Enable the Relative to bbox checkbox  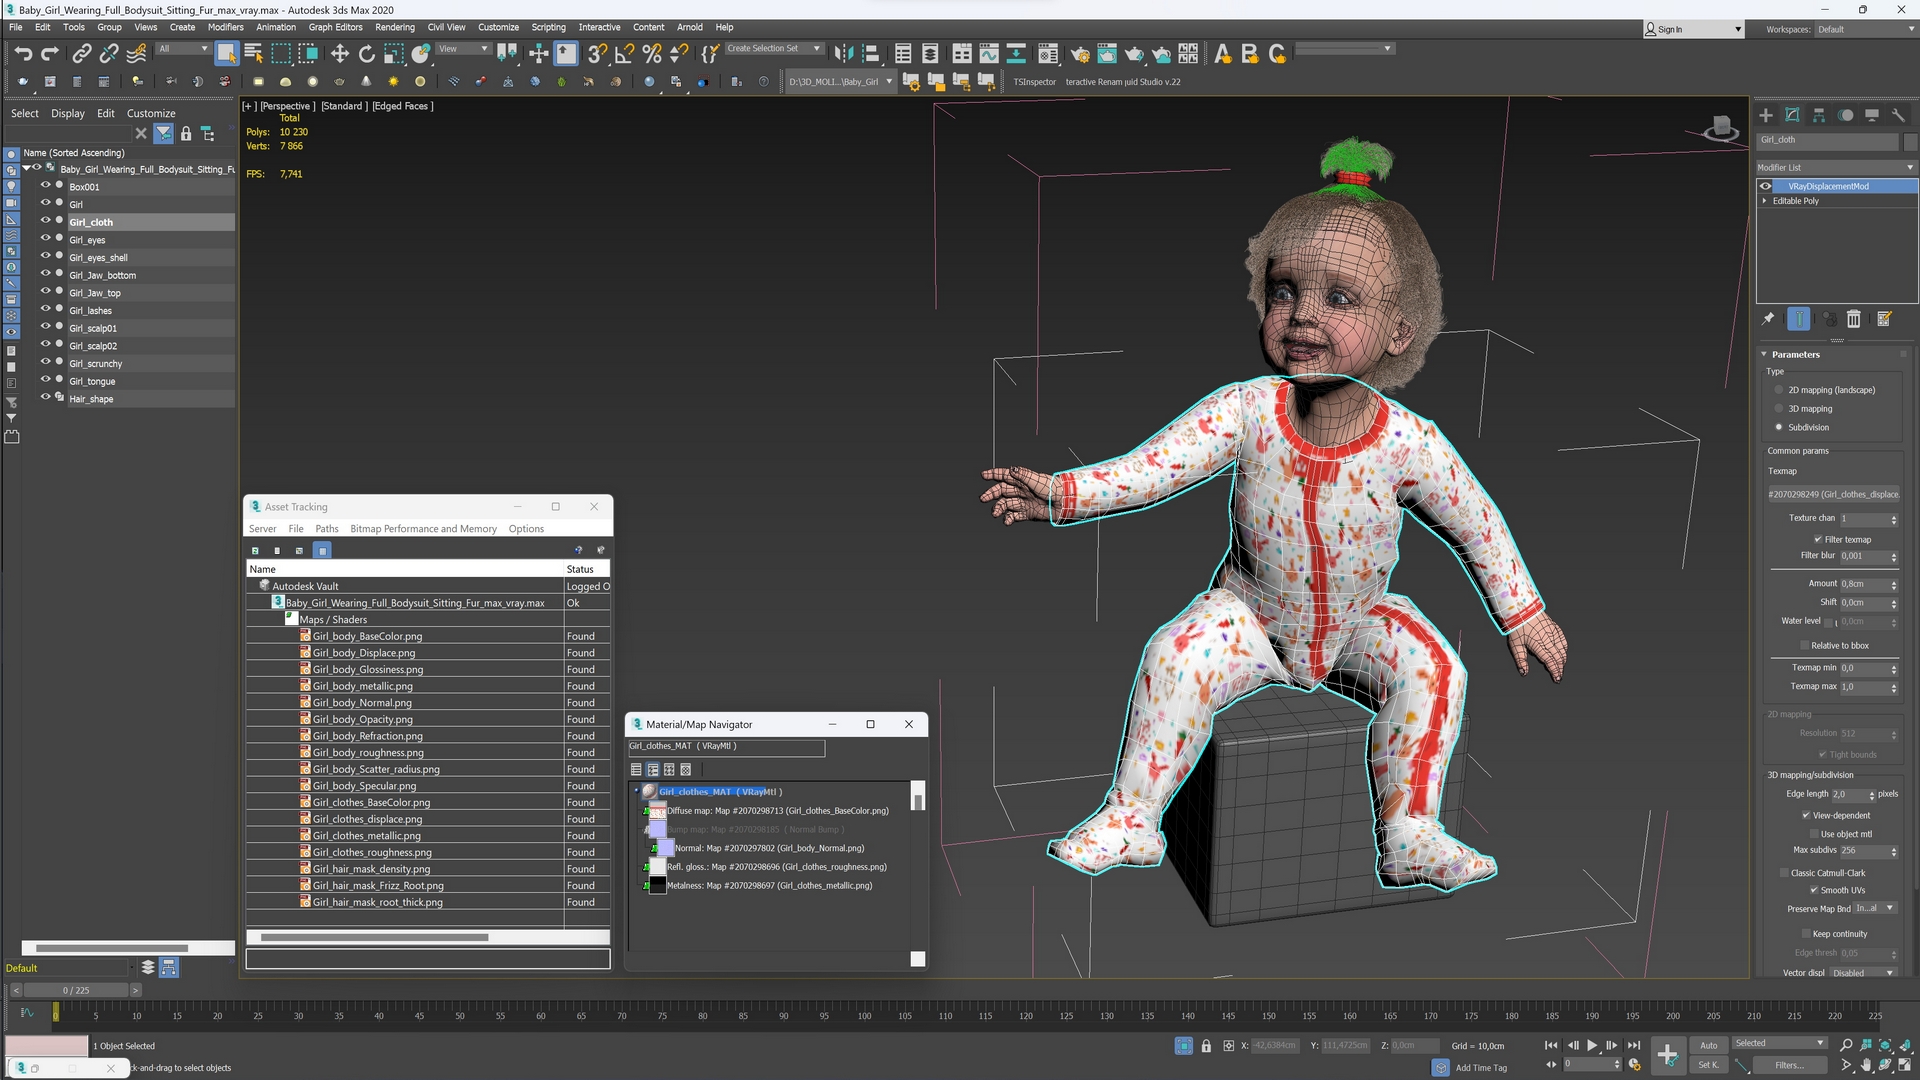(x=1805, y=646)
